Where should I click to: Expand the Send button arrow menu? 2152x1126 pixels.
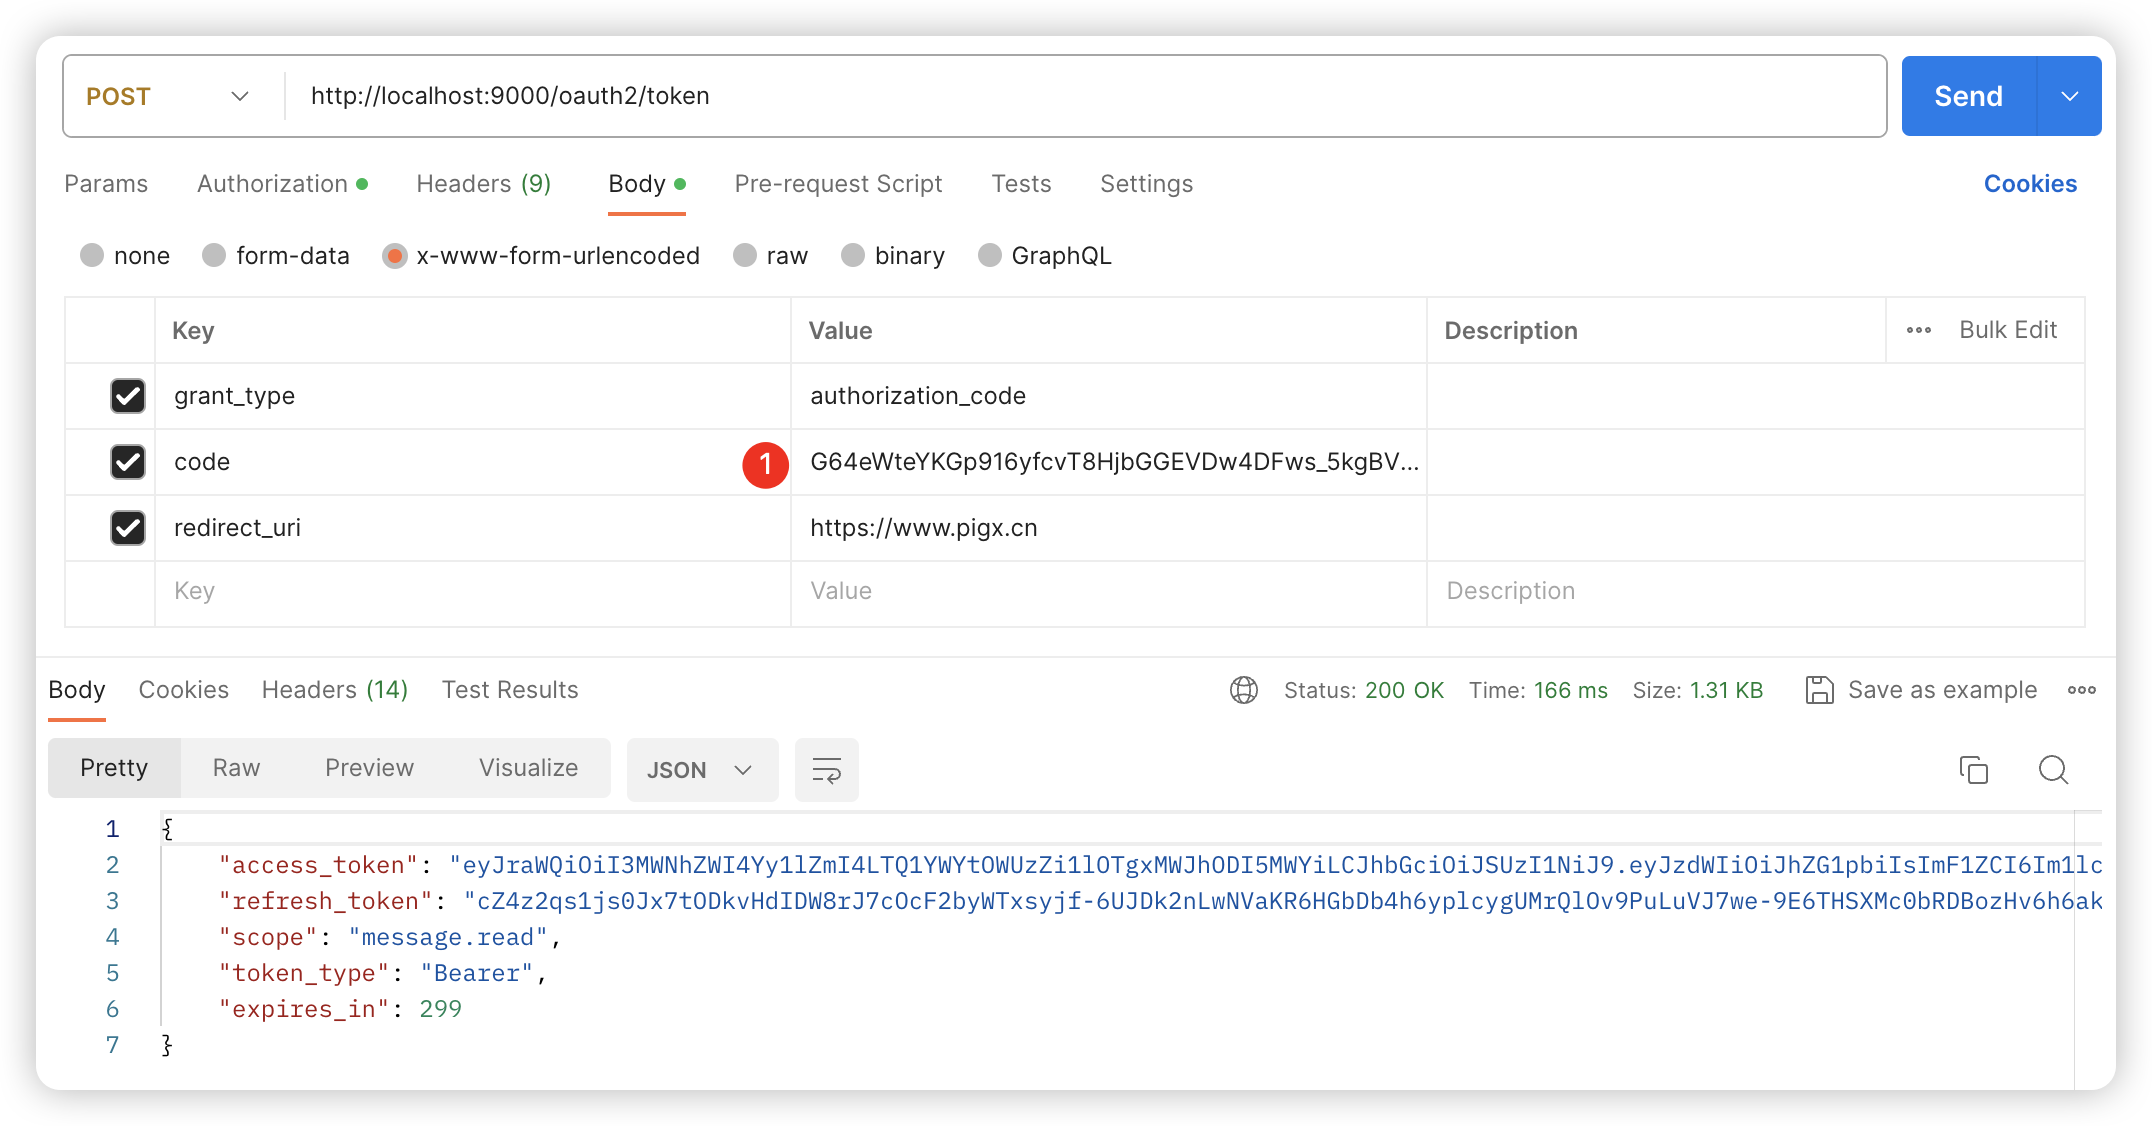(2069, 96)
